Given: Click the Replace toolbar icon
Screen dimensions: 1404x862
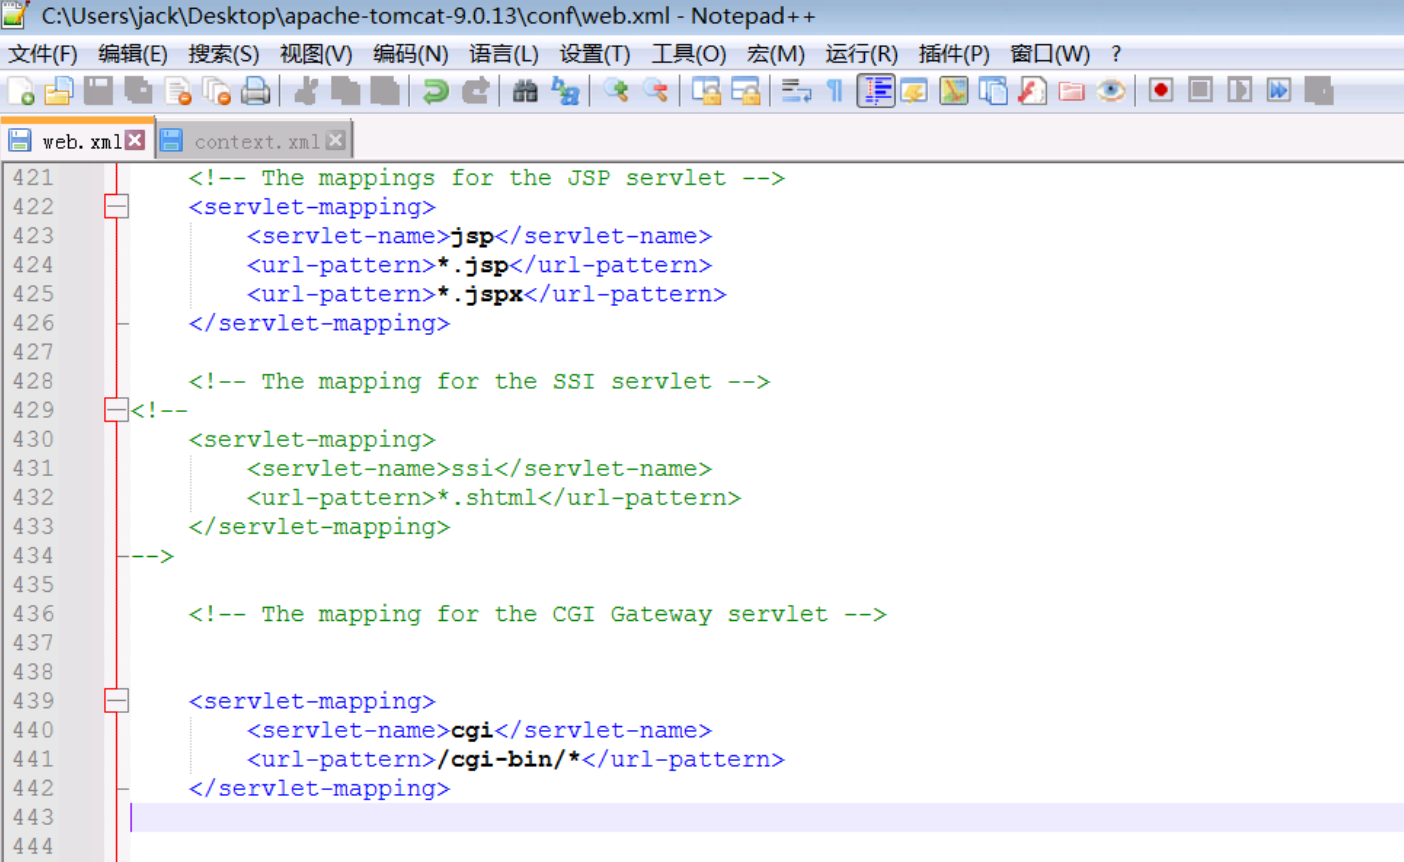Looking at the screenshot, I should point(565,91).
